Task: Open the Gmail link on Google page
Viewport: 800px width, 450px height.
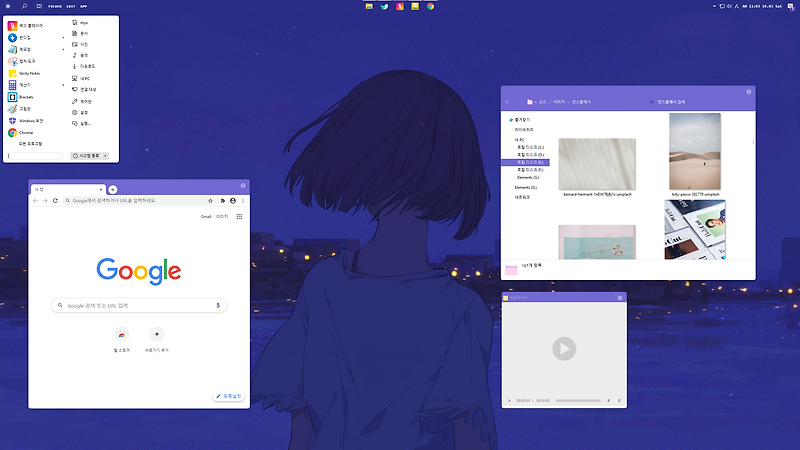Action: click(x=206, y=217)
